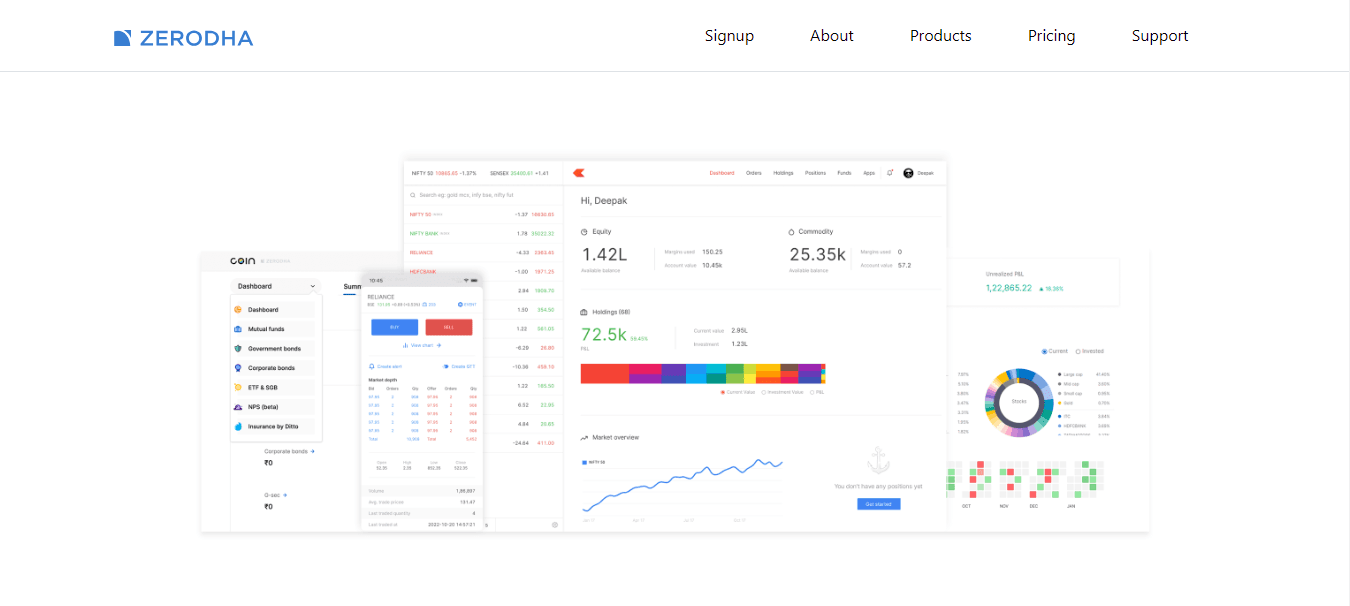
Task: Select the Current portfolio radio button
Action: coord(1043,351)
